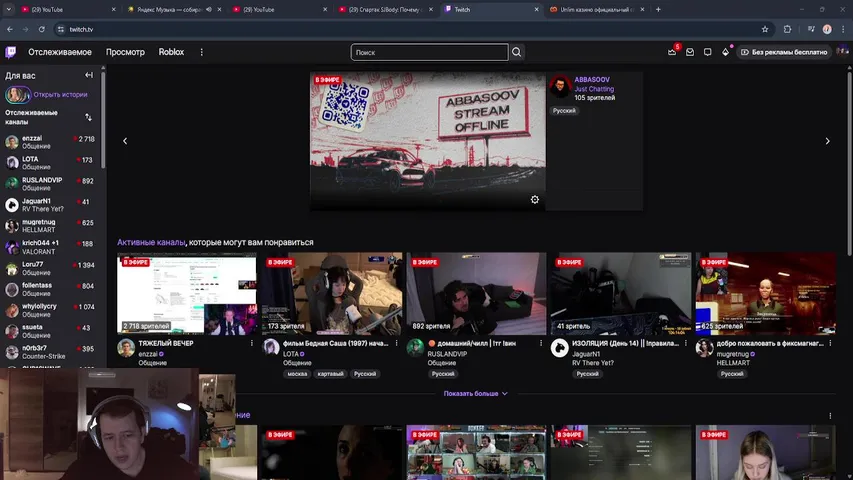Open the Prime loot crown icon
This screenshot has width=853, height=480.
coord(673,52)
